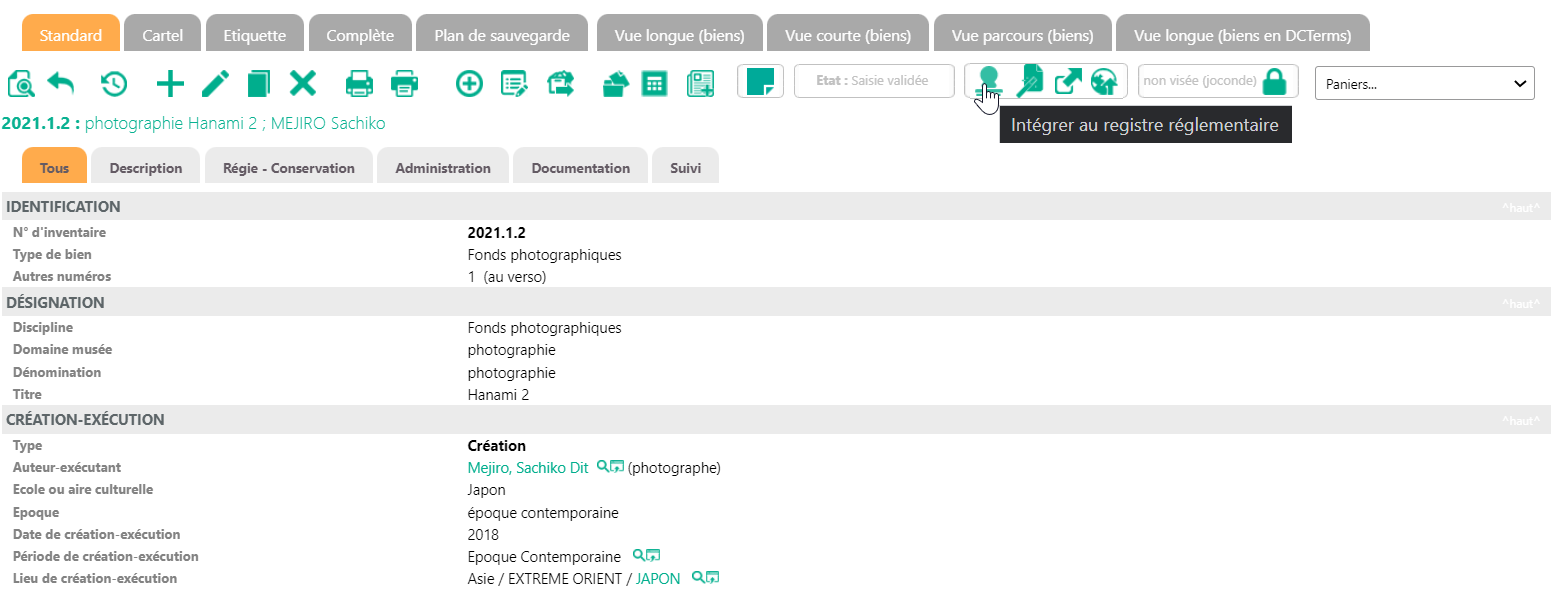Click the pencil edit icon
Image resolution: width=1560 pixels, height=589 pixels.
point(215,83)
